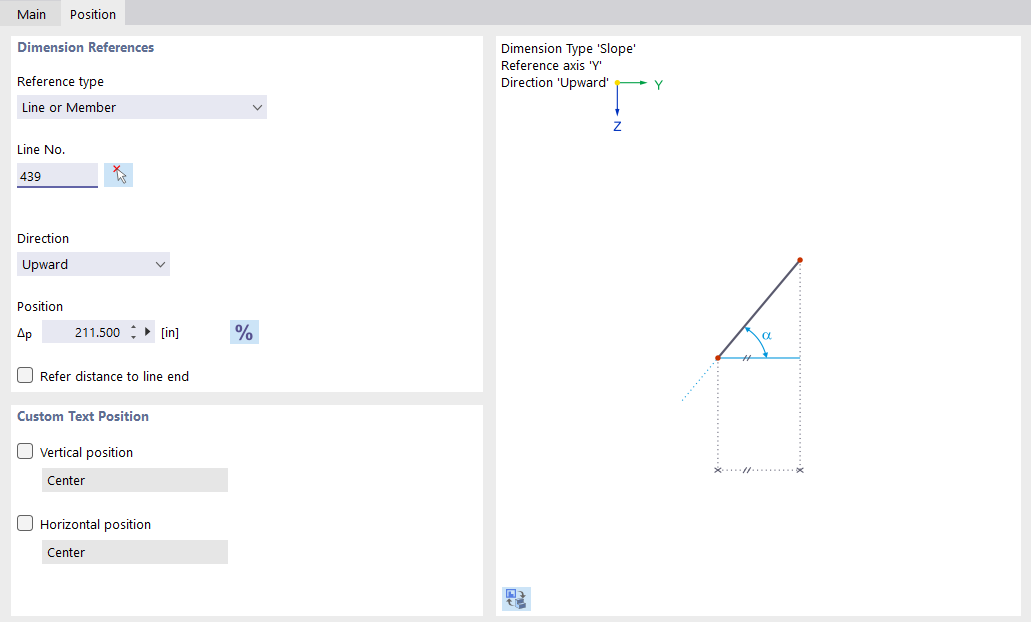1031x622 pixels.
Task: Click the preview synchronization icon below the graphic
Action: tap(516, 598)
